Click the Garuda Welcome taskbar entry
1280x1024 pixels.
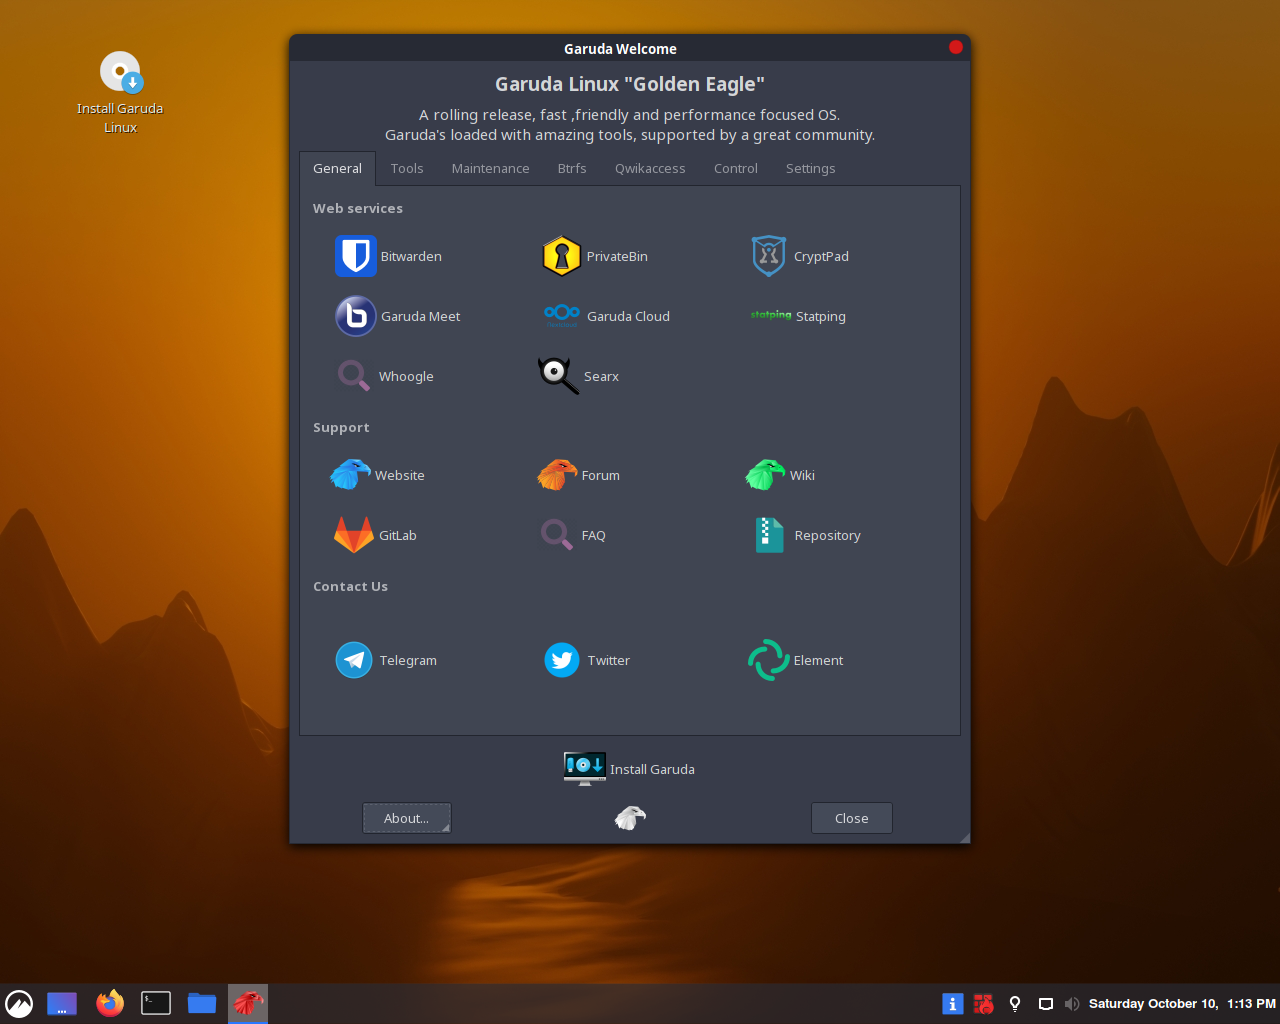pyautogui.click(x=248, y=1003)
